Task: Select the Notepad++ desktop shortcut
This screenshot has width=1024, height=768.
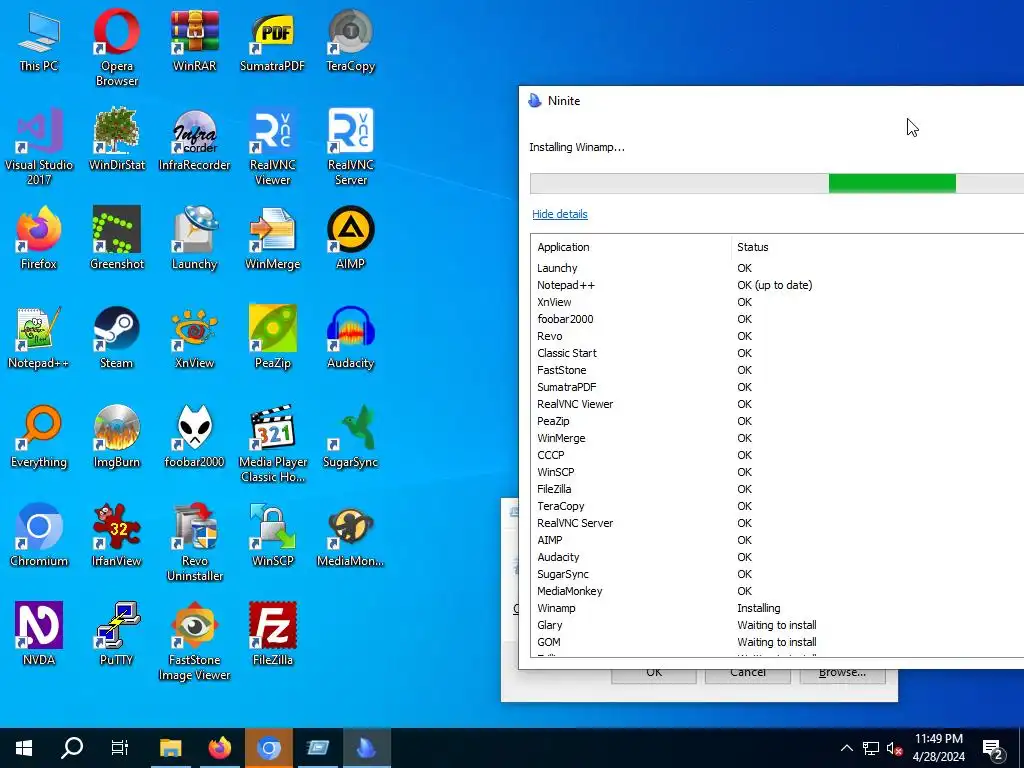Action: [x=39, y=337]
